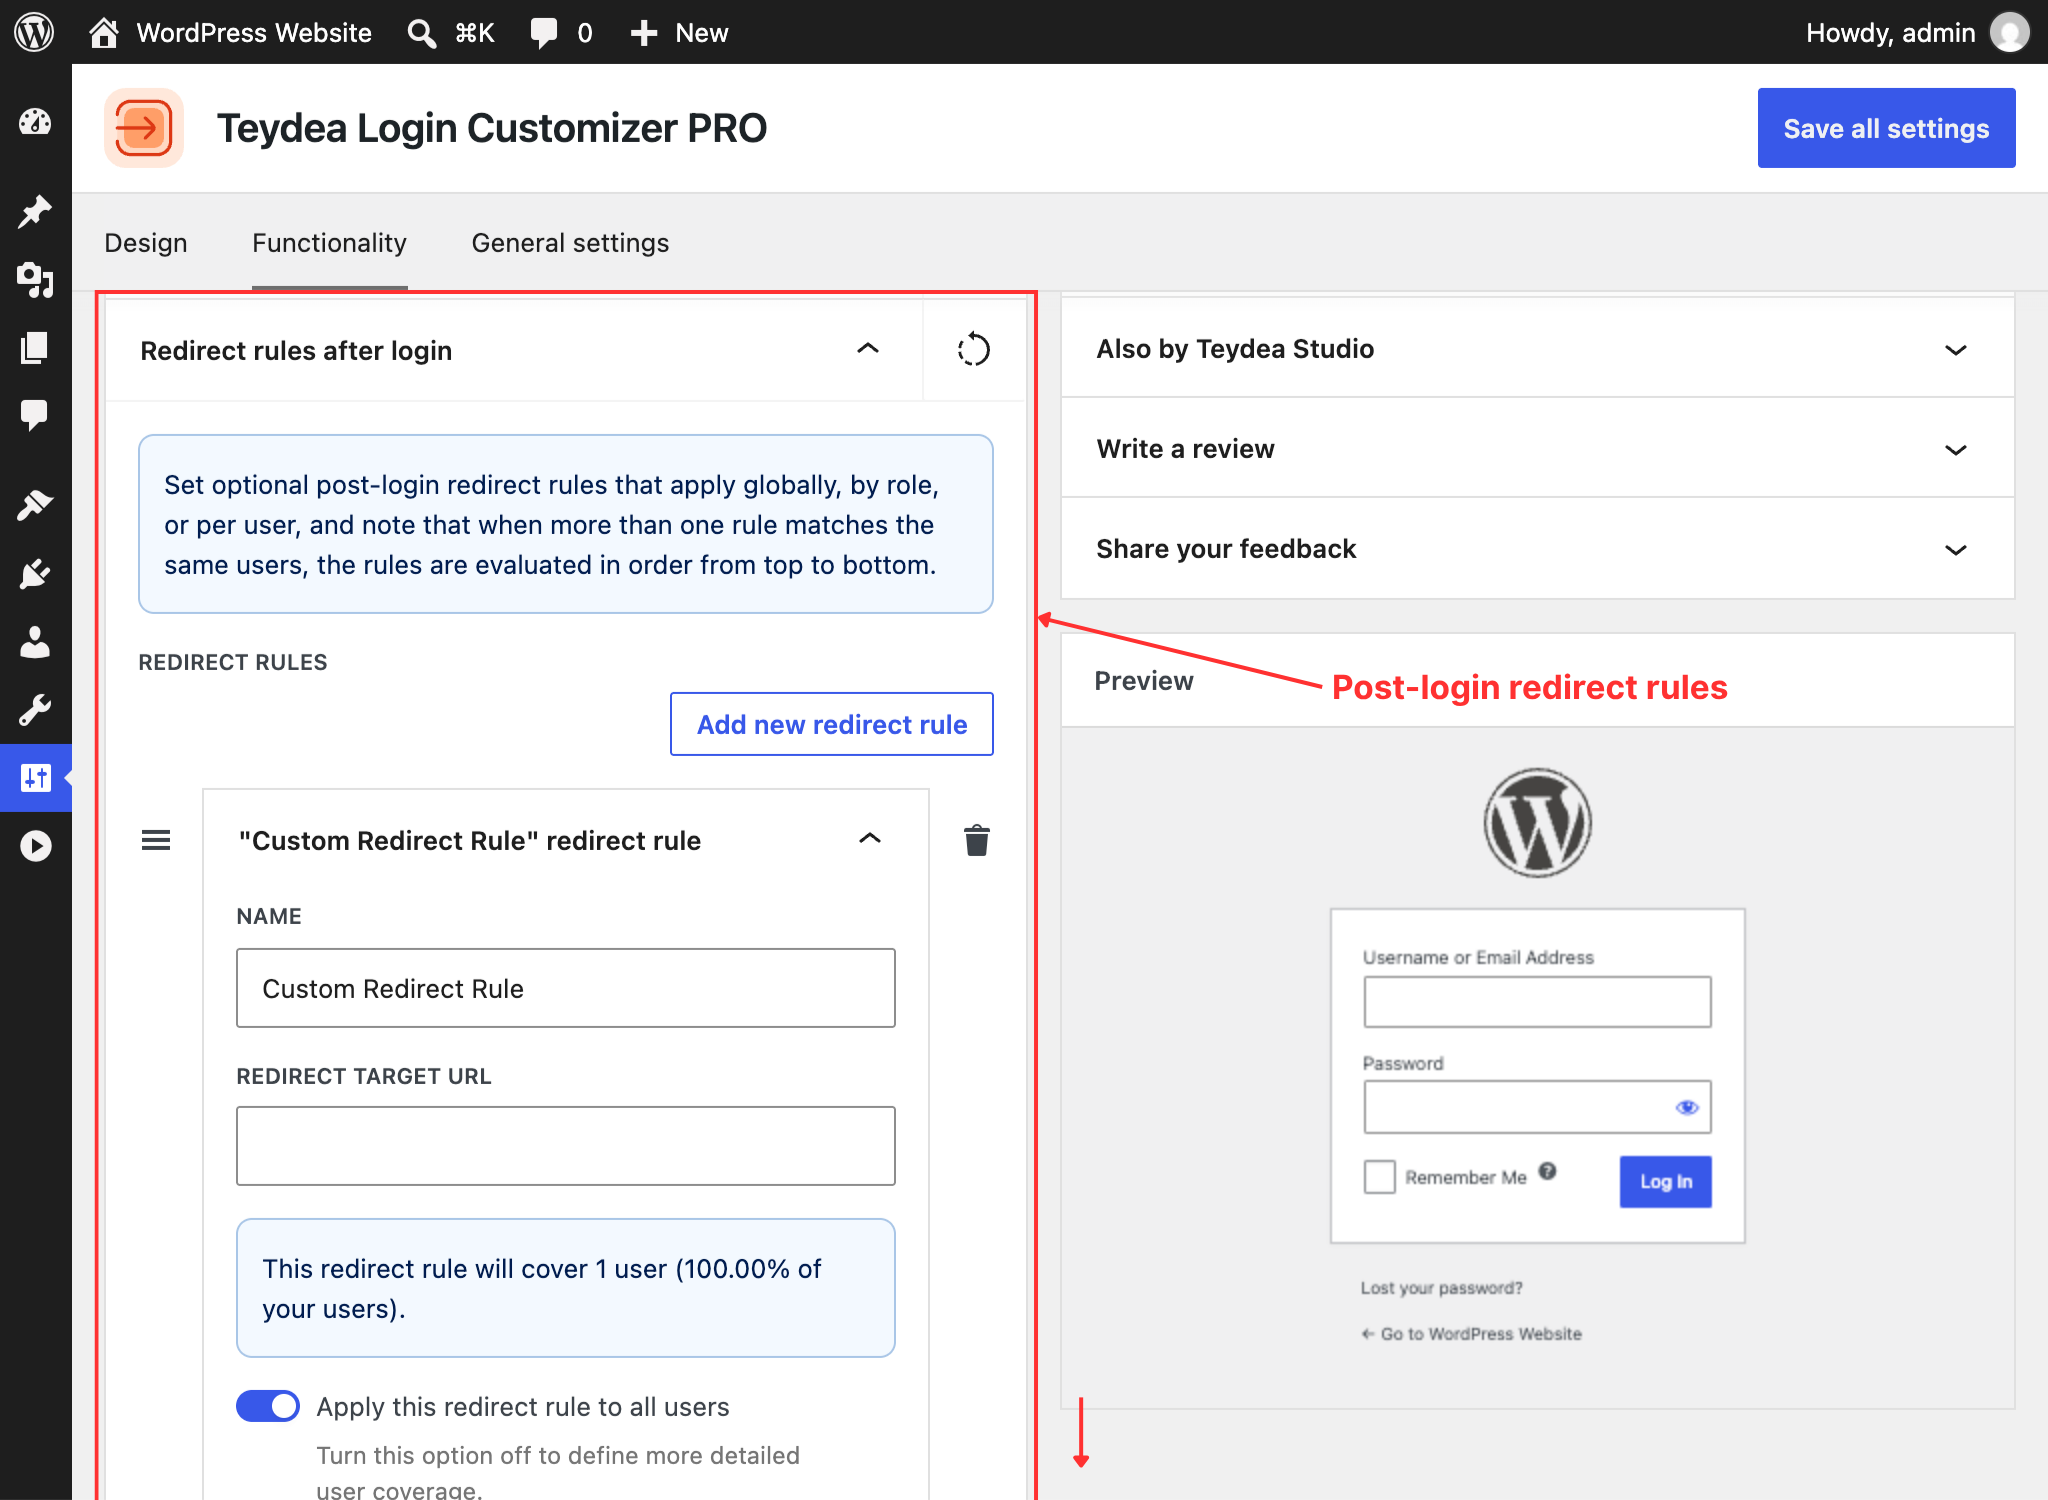Image resolution: width=2048 pixels, height=1500 pixels.
Task: Check the Remember Me checkbox in preview
Action: coord(1379,1177)
